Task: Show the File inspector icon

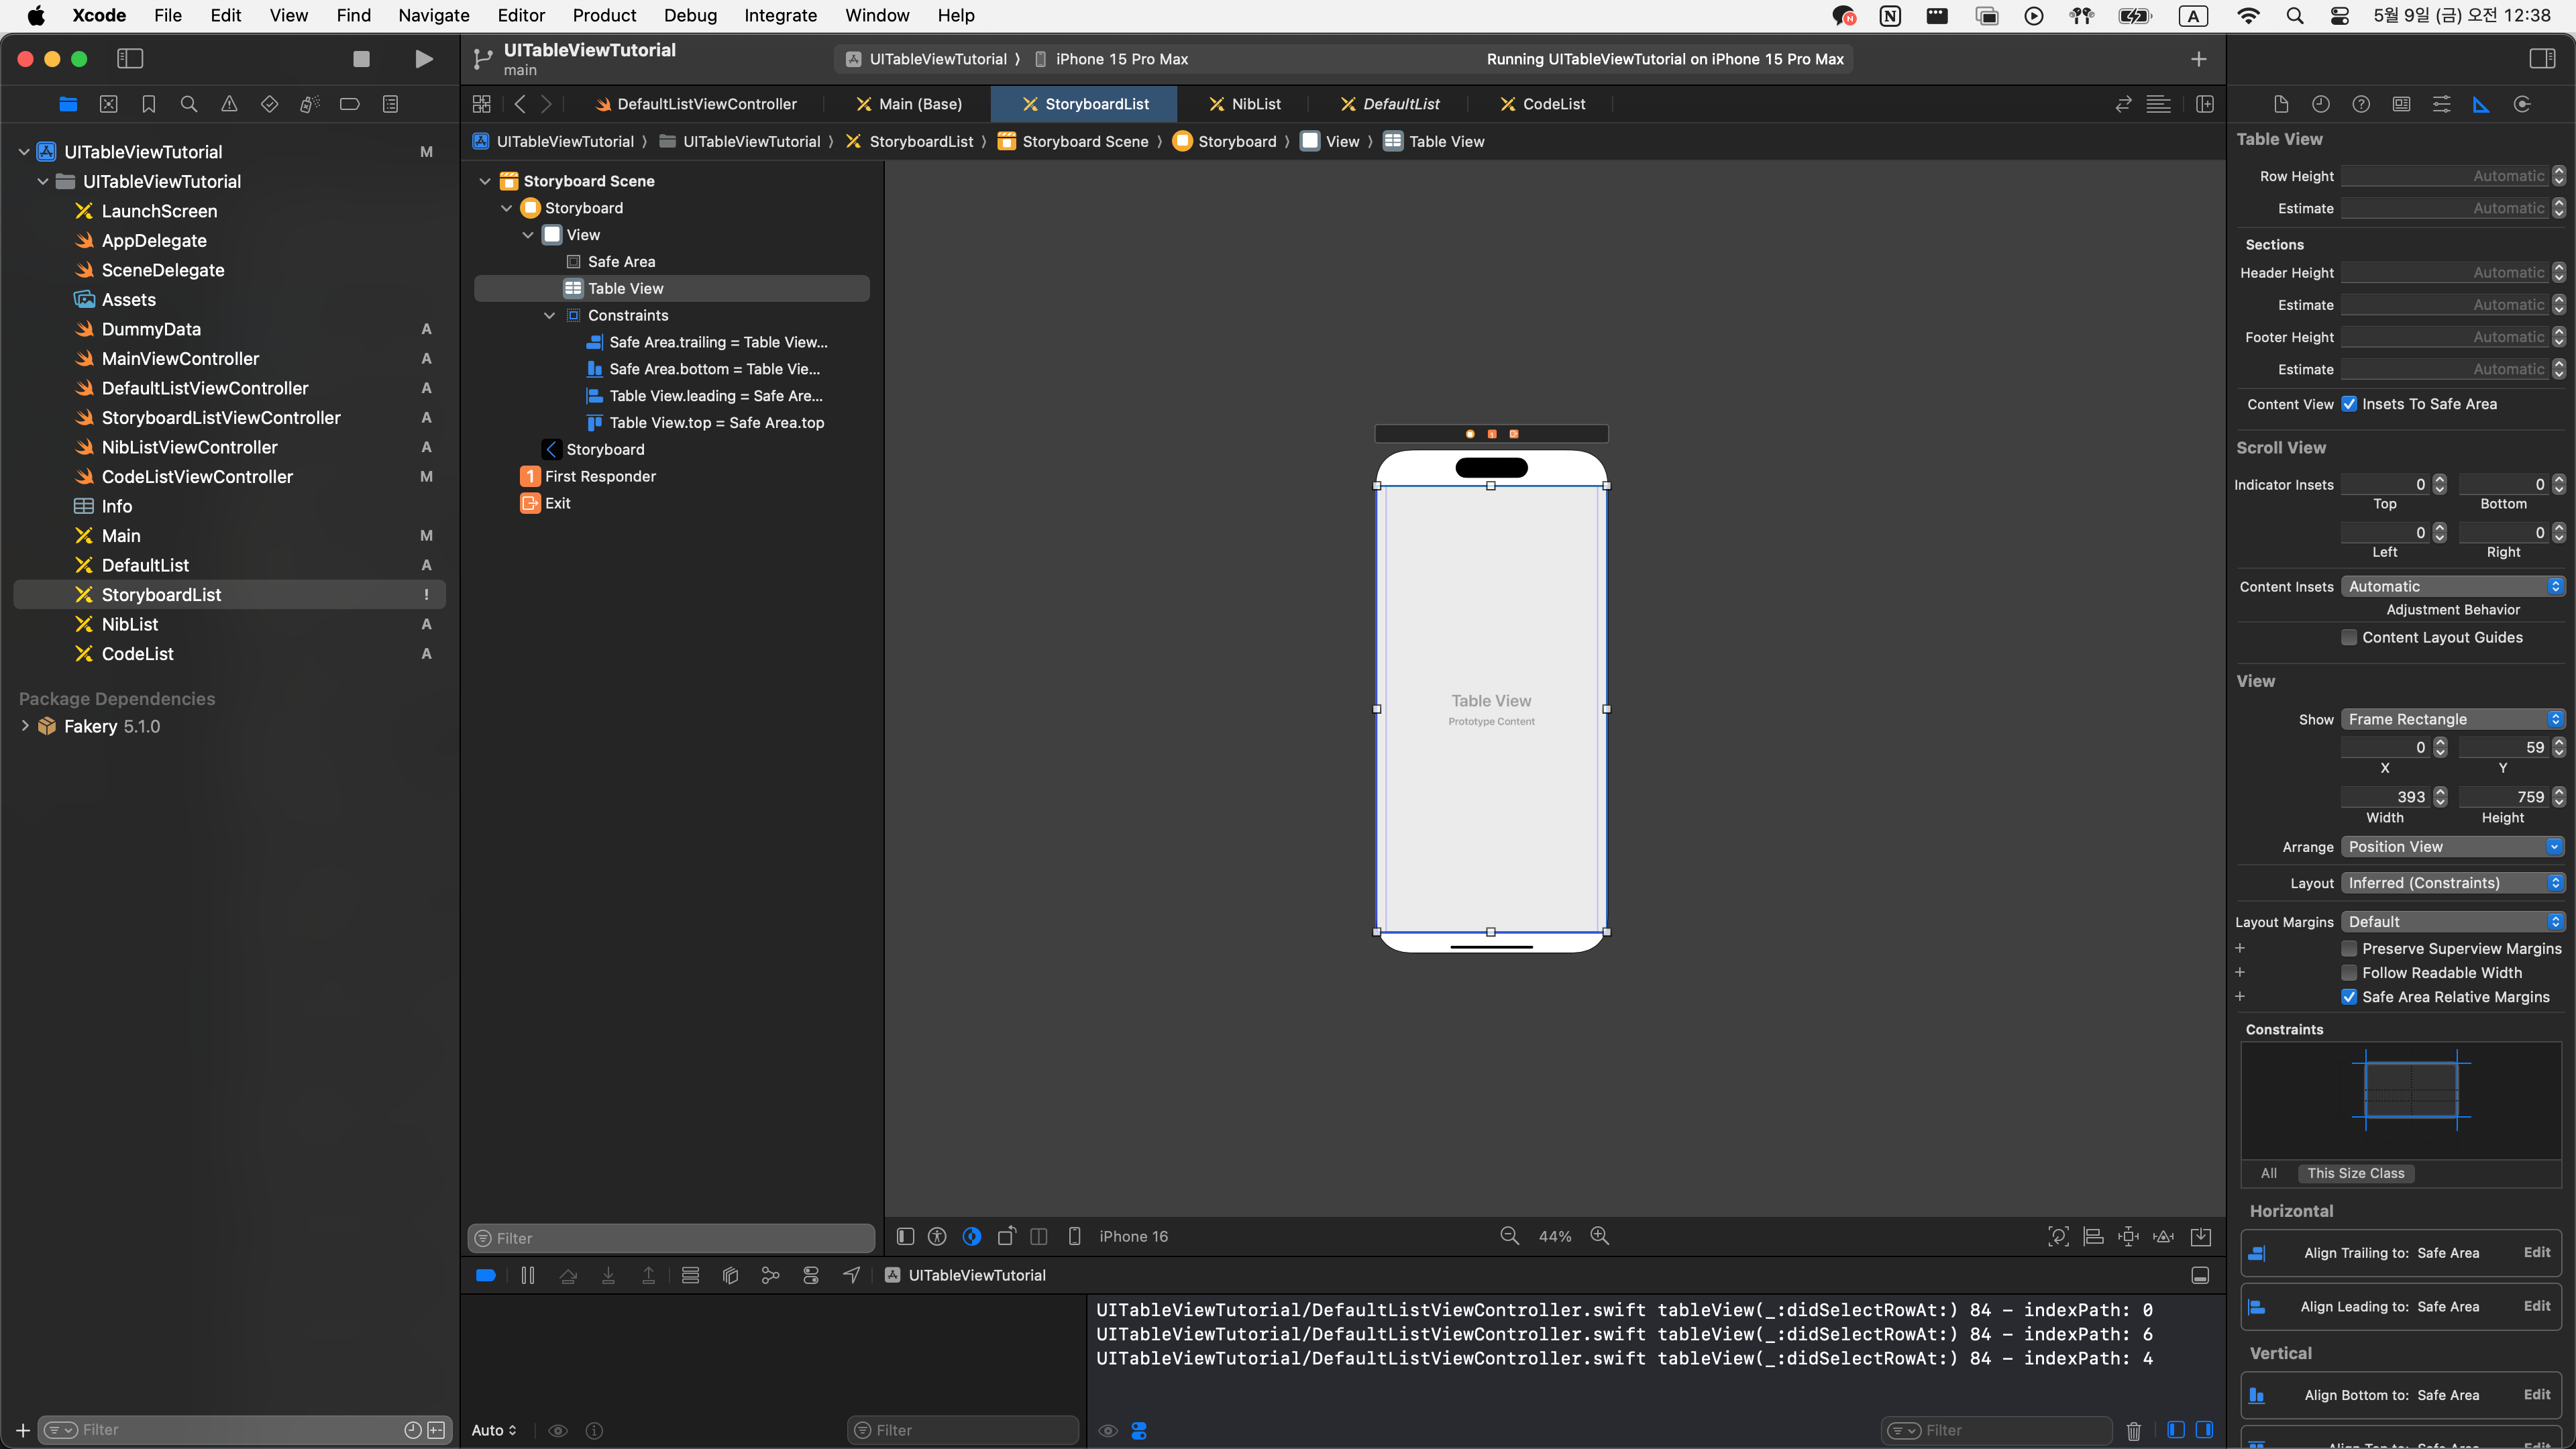Action: [x=2281, y=104]
